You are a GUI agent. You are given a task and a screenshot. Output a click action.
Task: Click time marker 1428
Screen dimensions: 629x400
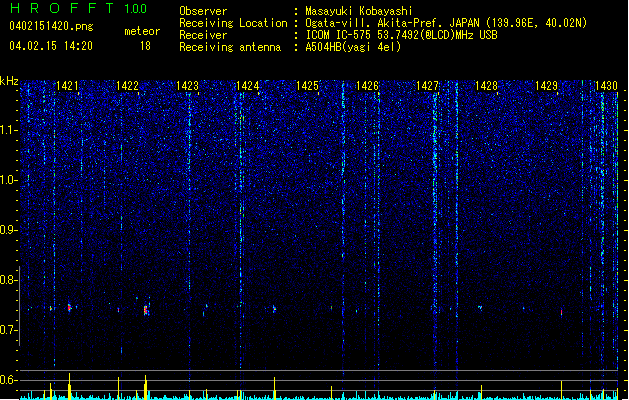(487, 86)
